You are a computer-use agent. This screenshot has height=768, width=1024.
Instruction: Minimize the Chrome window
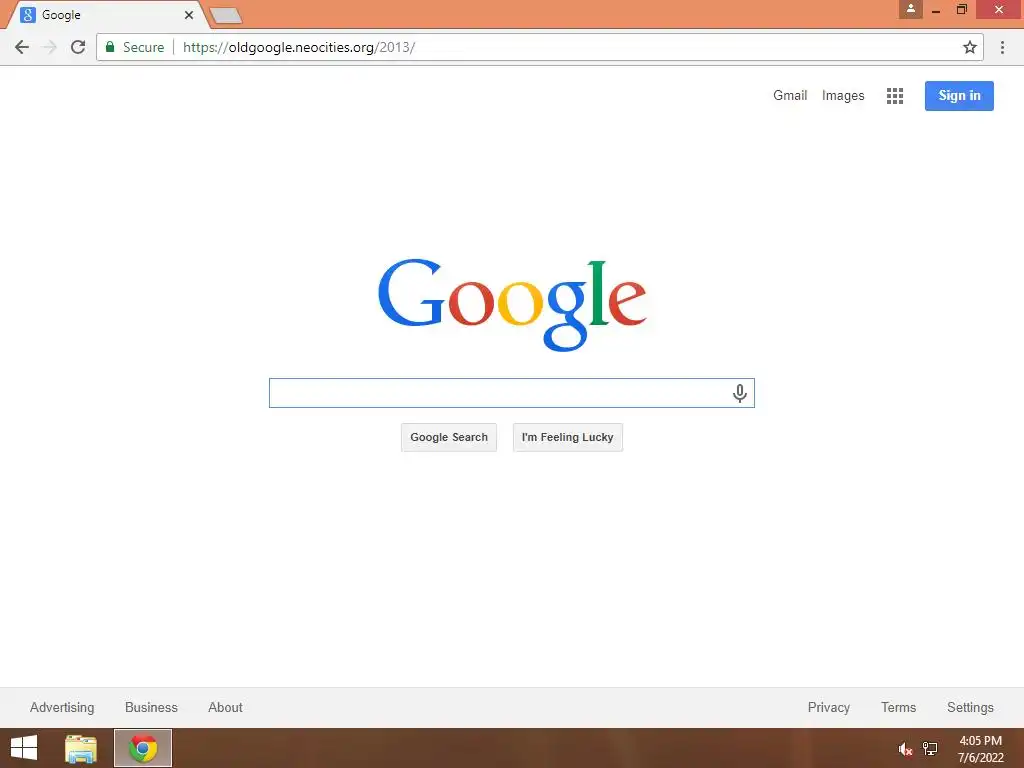936,10
